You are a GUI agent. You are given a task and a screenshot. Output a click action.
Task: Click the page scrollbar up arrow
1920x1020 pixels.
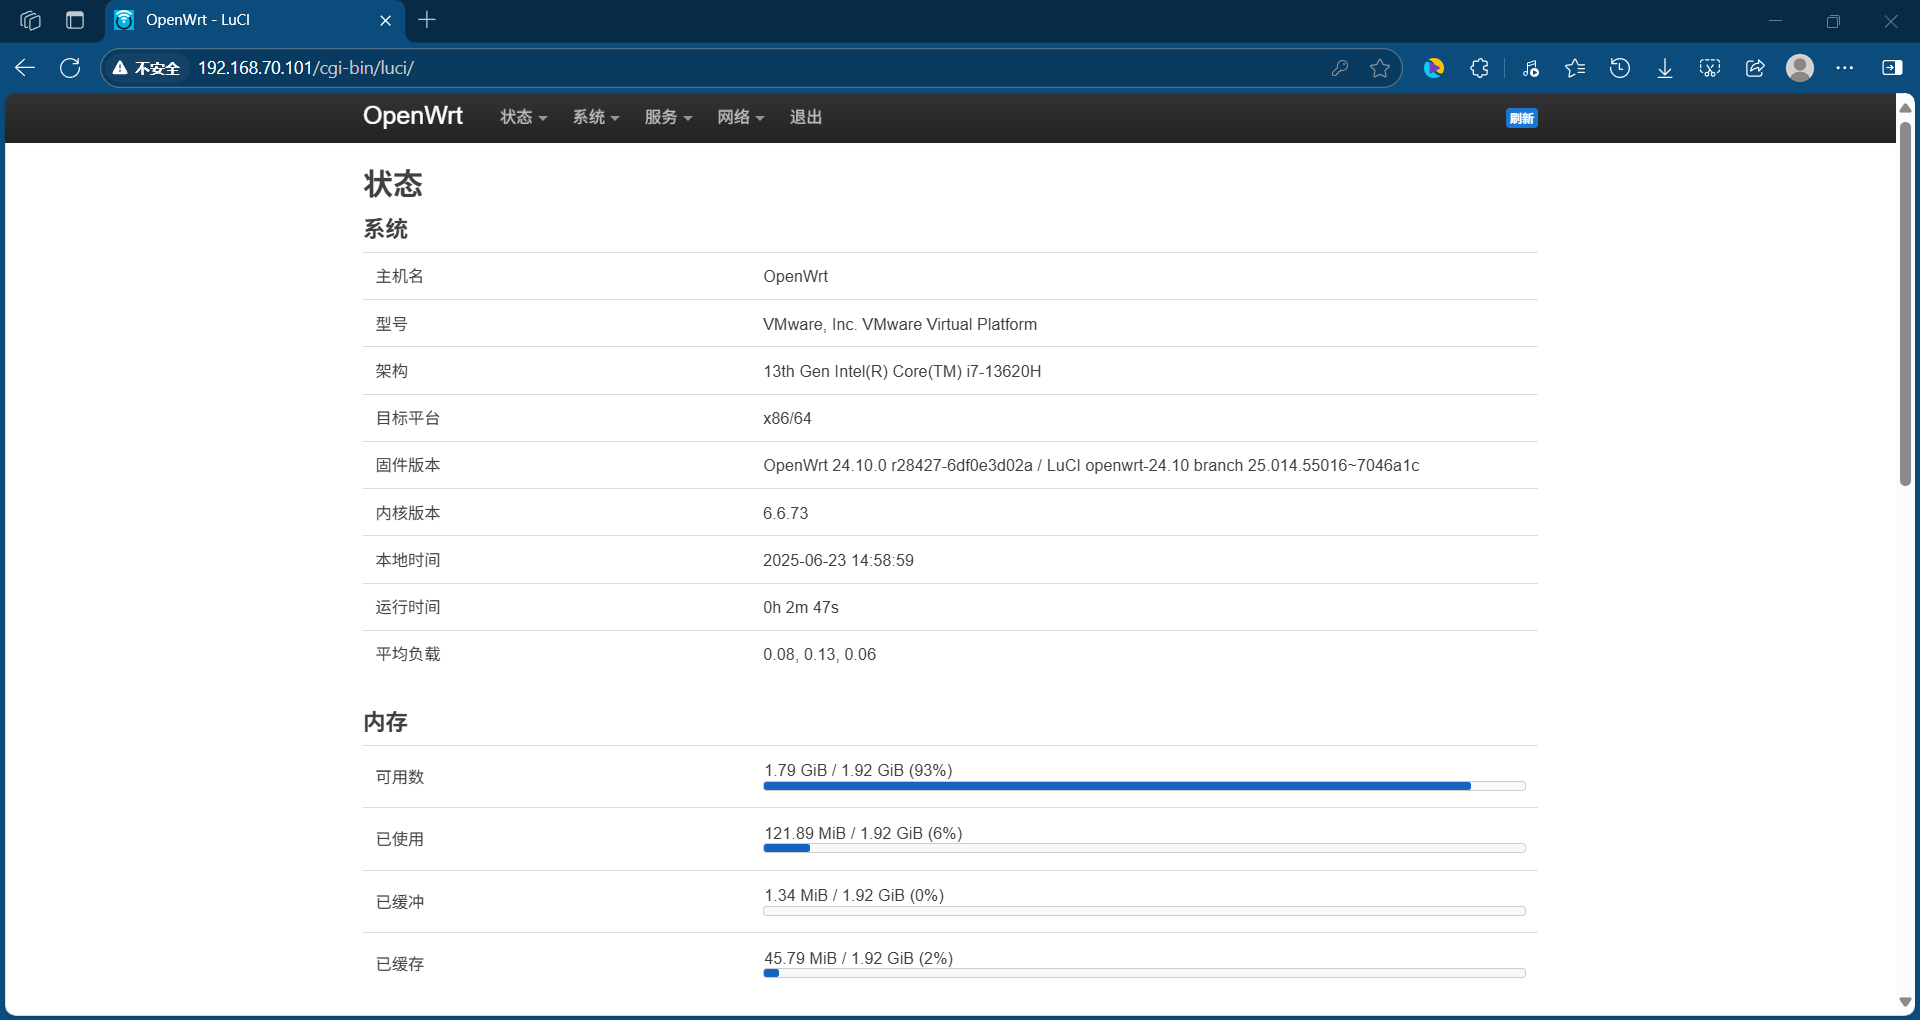1905,107
